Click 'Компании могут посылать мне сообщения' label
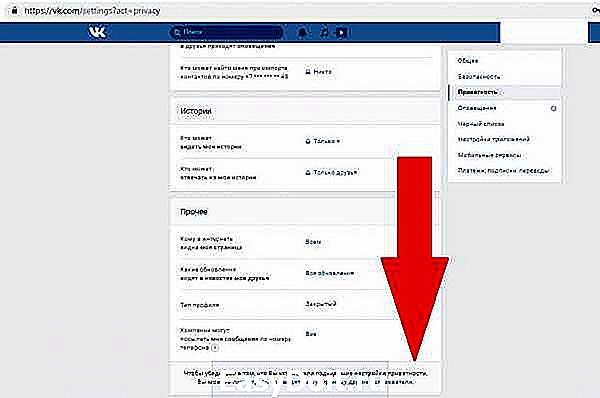The image size is (600, 398). pyautogui.click(x=235, y=339)
